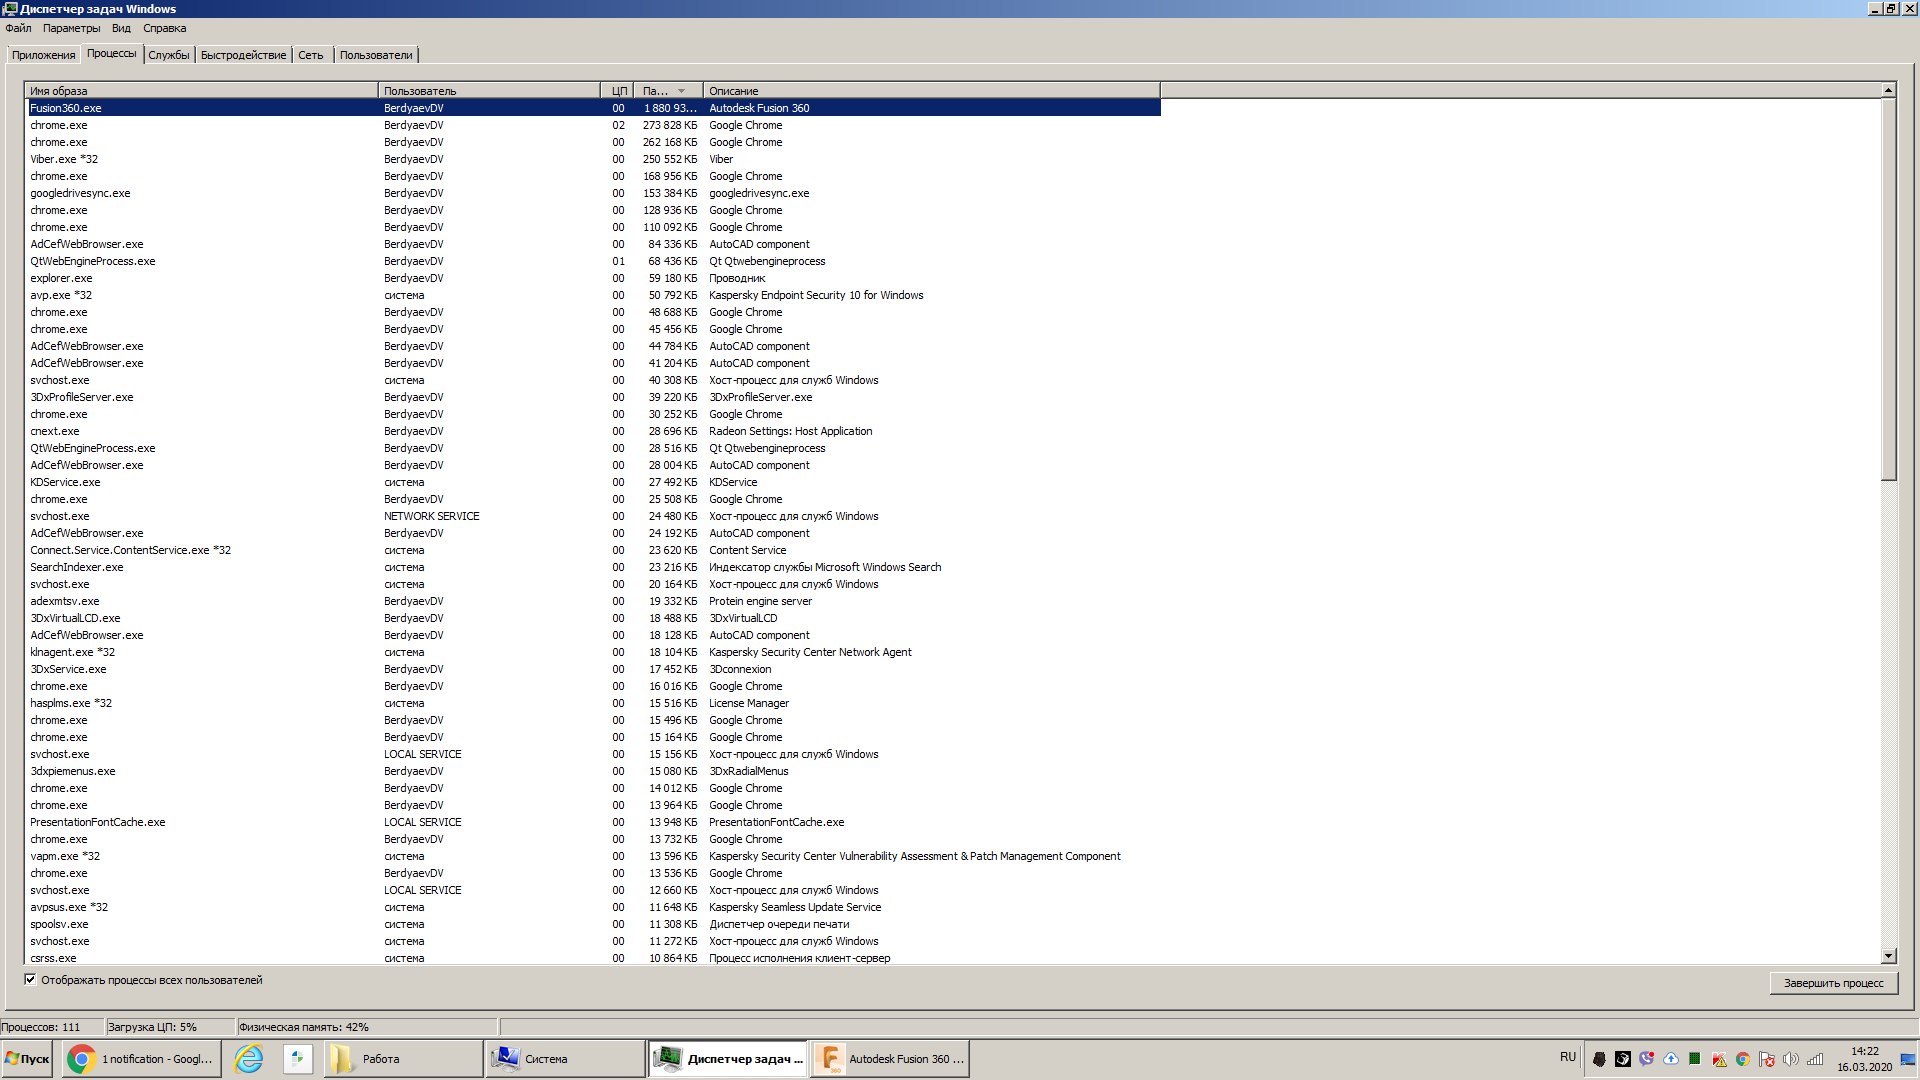Click the vertical scrollbar thumb
1920x1080 pixels.
[x=1888, y=289]
